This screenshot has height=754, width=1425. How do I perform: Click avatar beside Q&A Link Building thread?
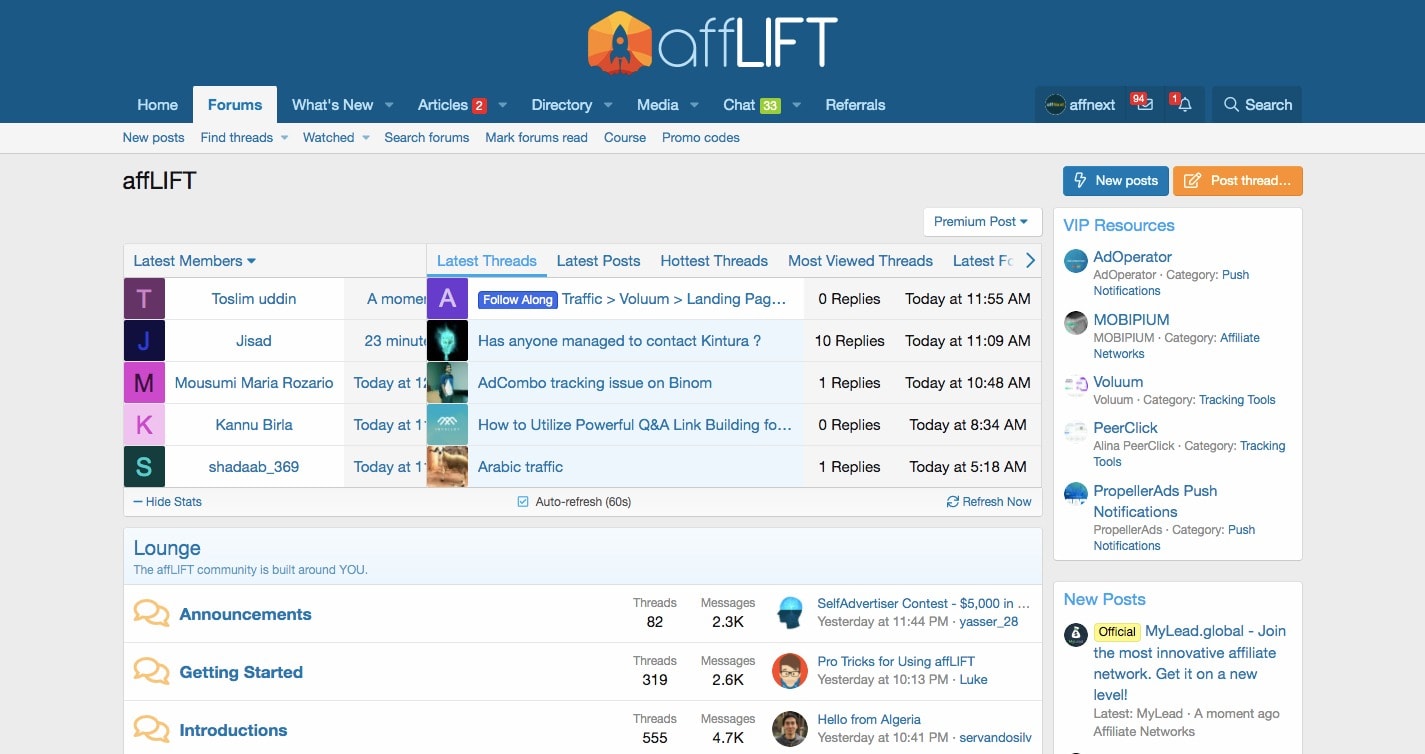pyautogui.click(x=447, y=424)
